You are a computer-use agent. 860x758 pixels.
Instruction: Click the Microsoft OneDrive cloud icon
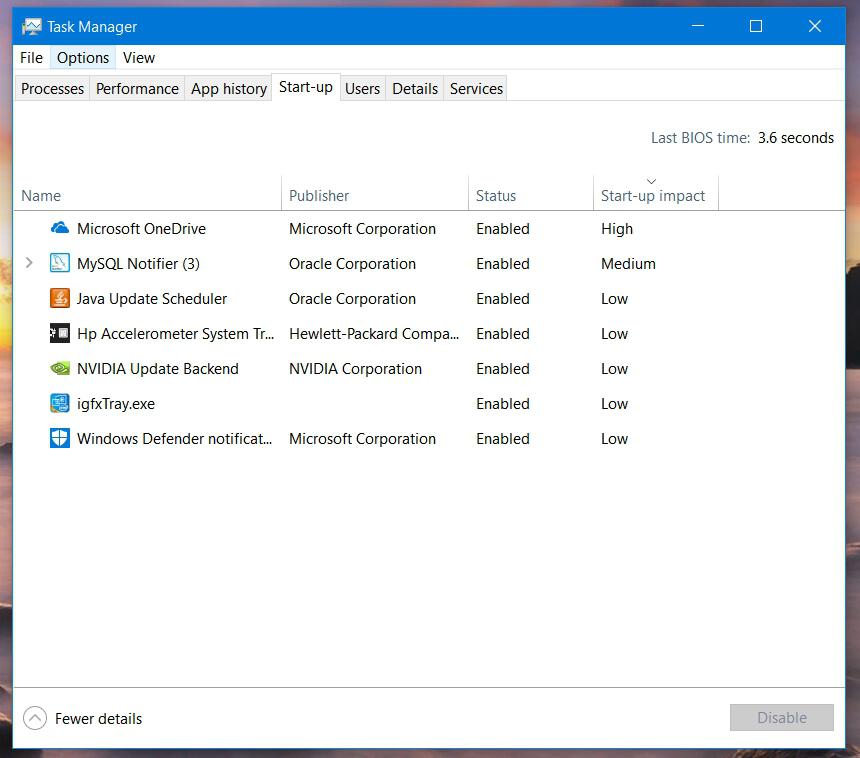(60, 228)
